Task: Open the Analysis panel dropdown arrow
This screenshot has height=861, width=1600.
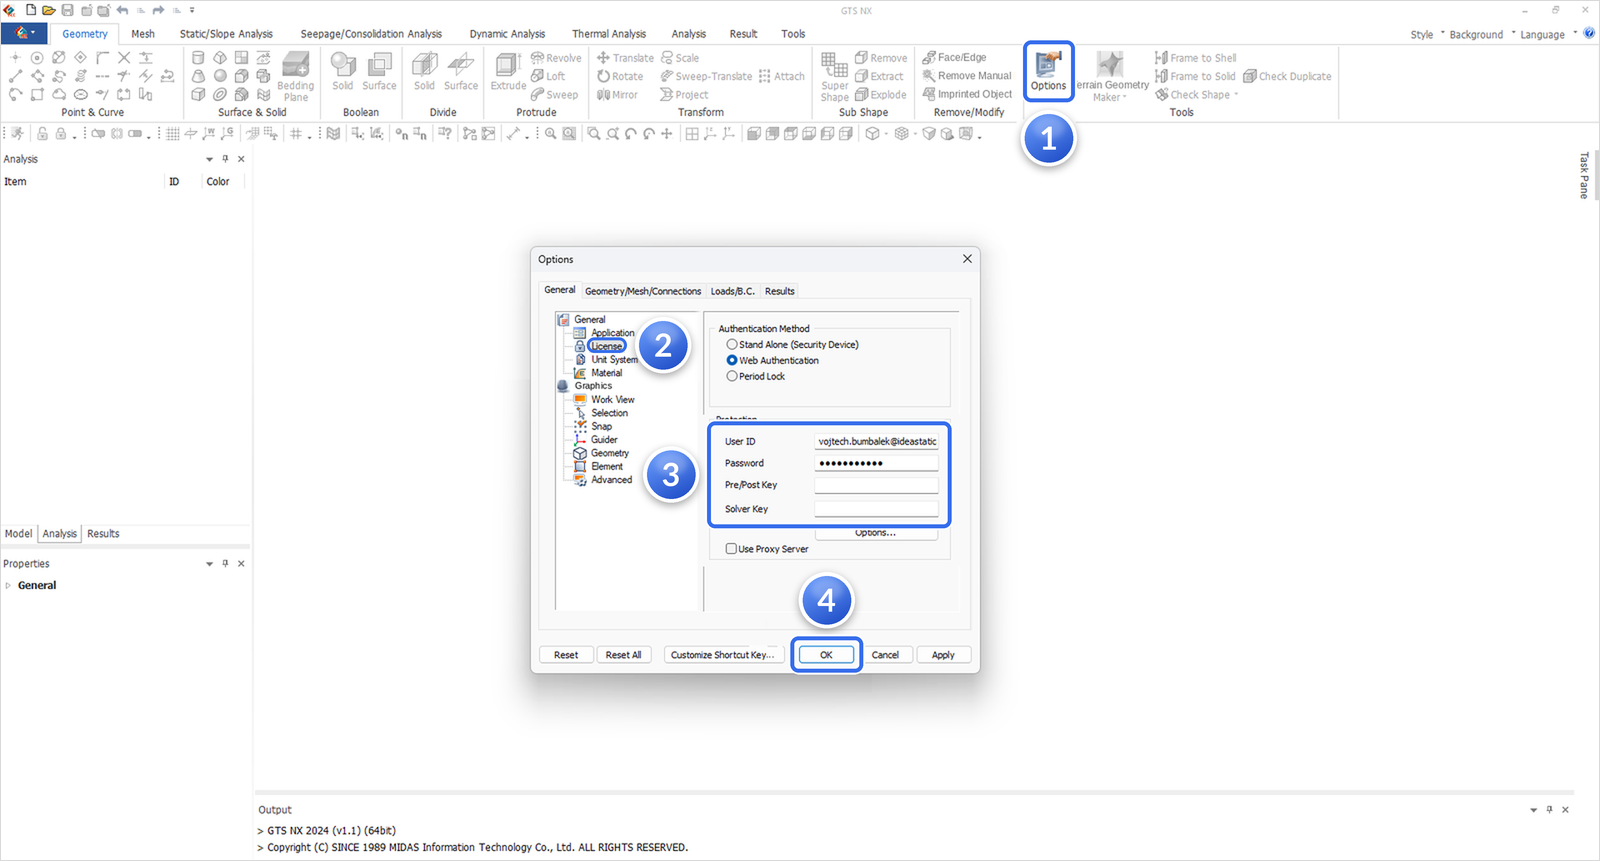Action: click(209, 159)
